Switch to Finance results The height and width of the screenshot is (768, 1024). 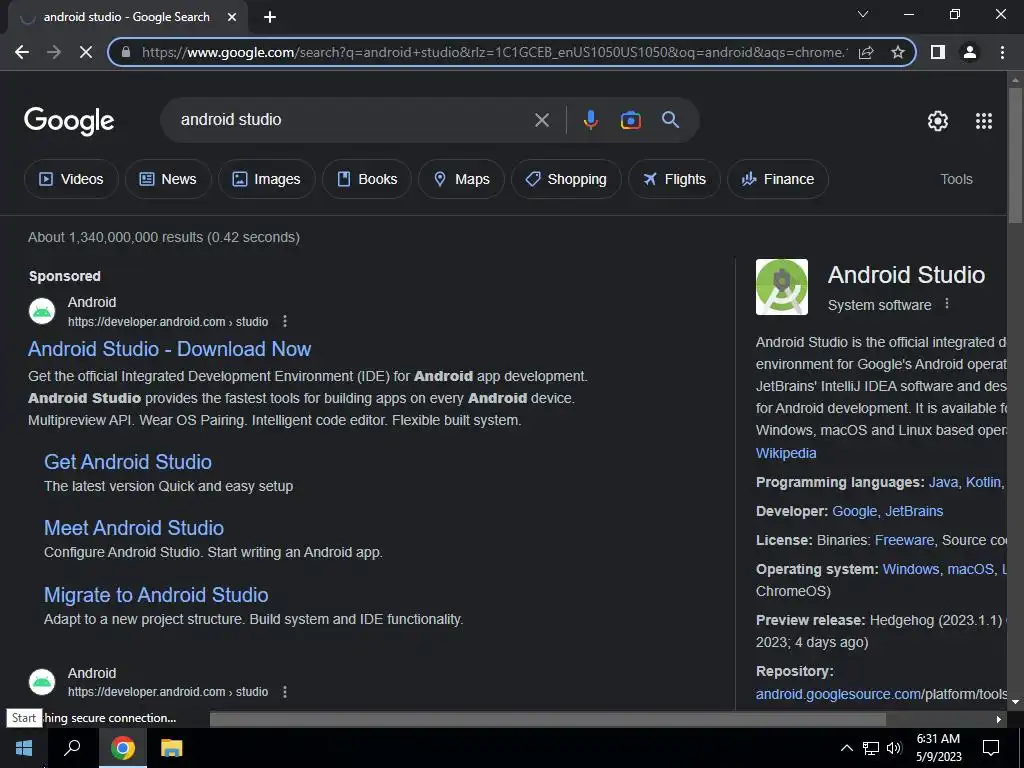[778, 179]
